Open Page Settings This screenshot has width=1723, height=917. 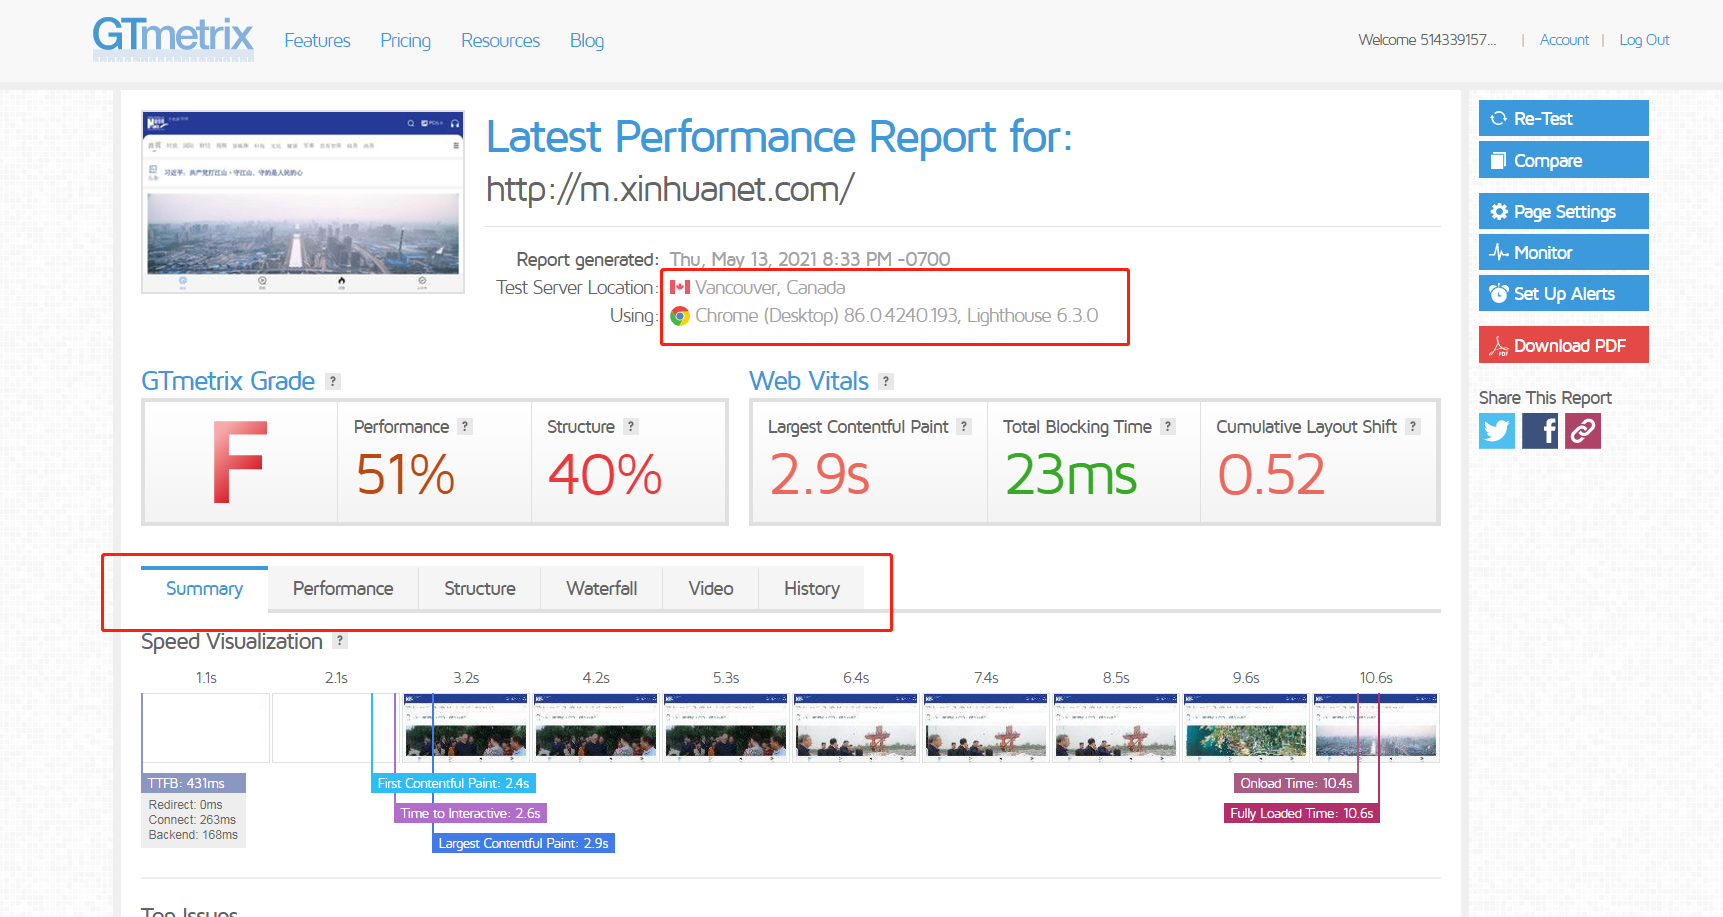(1564, 211)
